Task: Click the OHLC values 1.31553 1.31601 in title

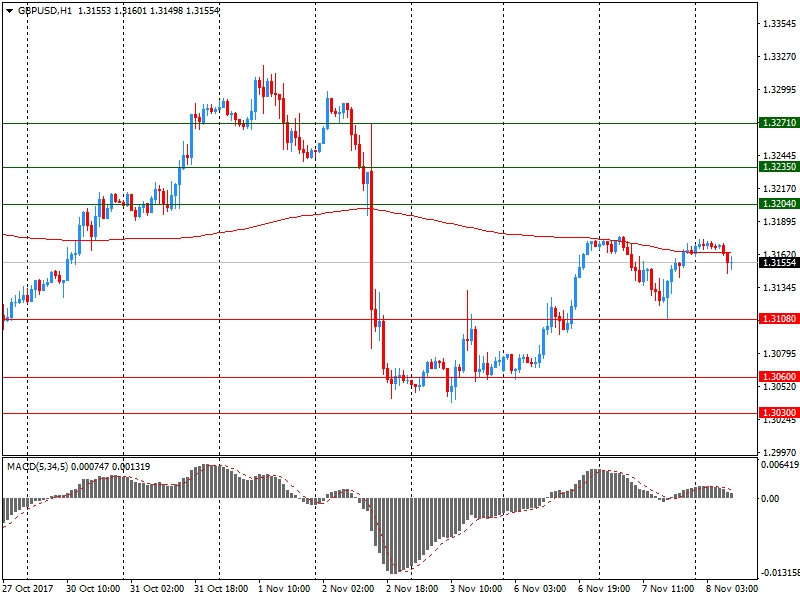Action: [111, 11]
